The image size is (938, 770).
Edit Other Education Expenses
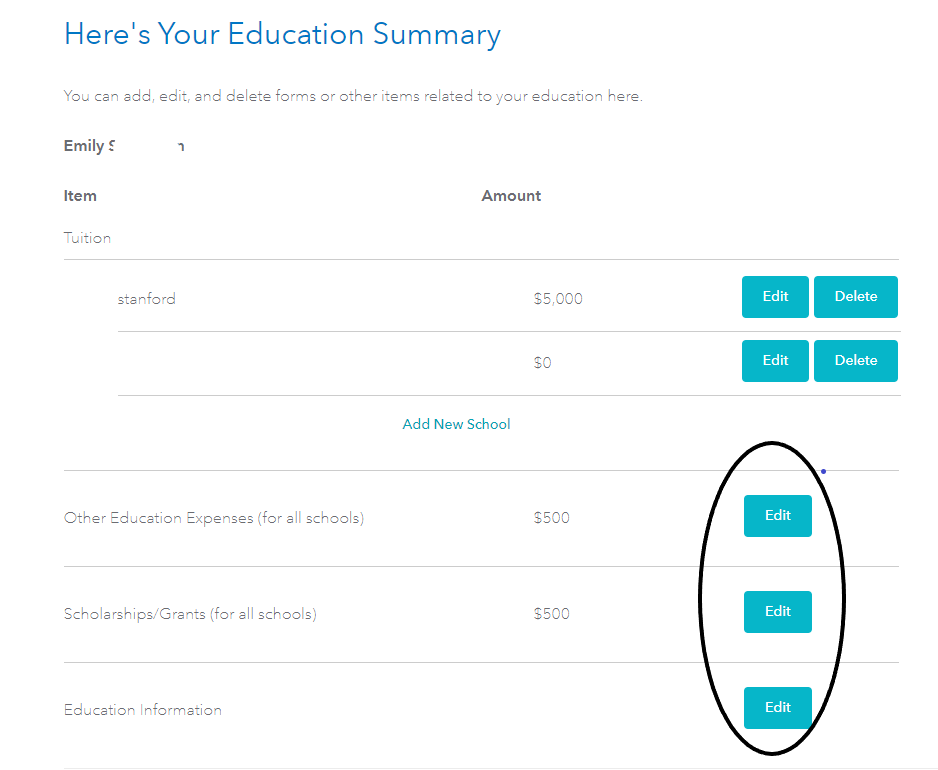click(777, 516)
